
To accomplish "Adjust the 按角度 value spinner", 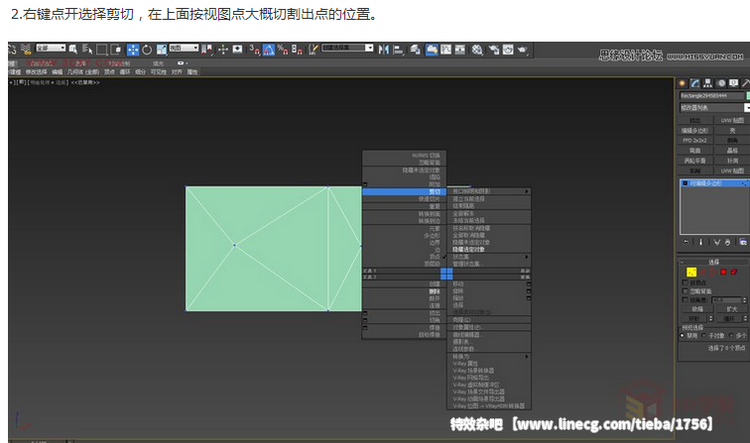I will click(x=744, y=300).
